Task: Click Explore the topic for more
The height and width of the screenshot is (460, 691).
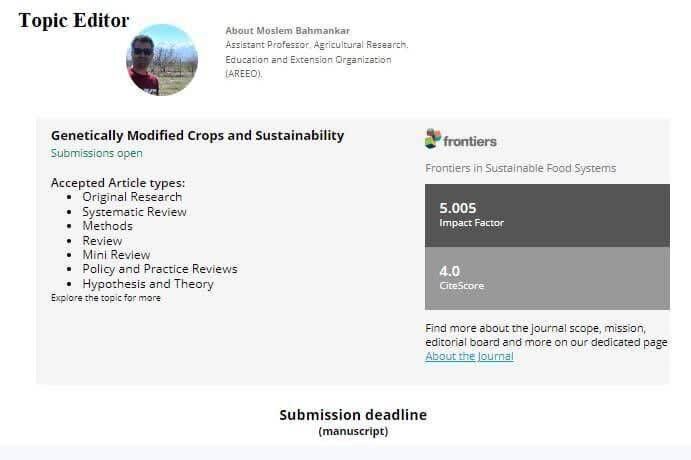Action: [106, 298]
